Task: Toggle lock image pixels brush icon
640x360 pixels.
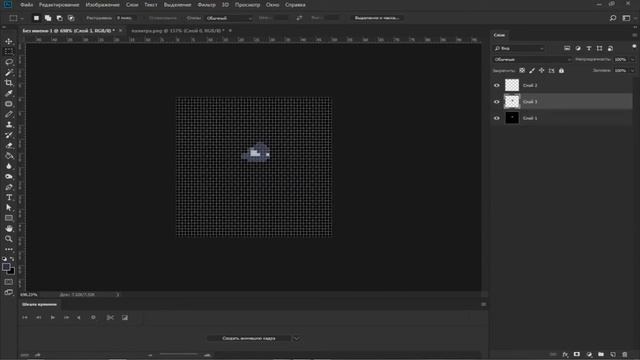Action: coord(532,71)
